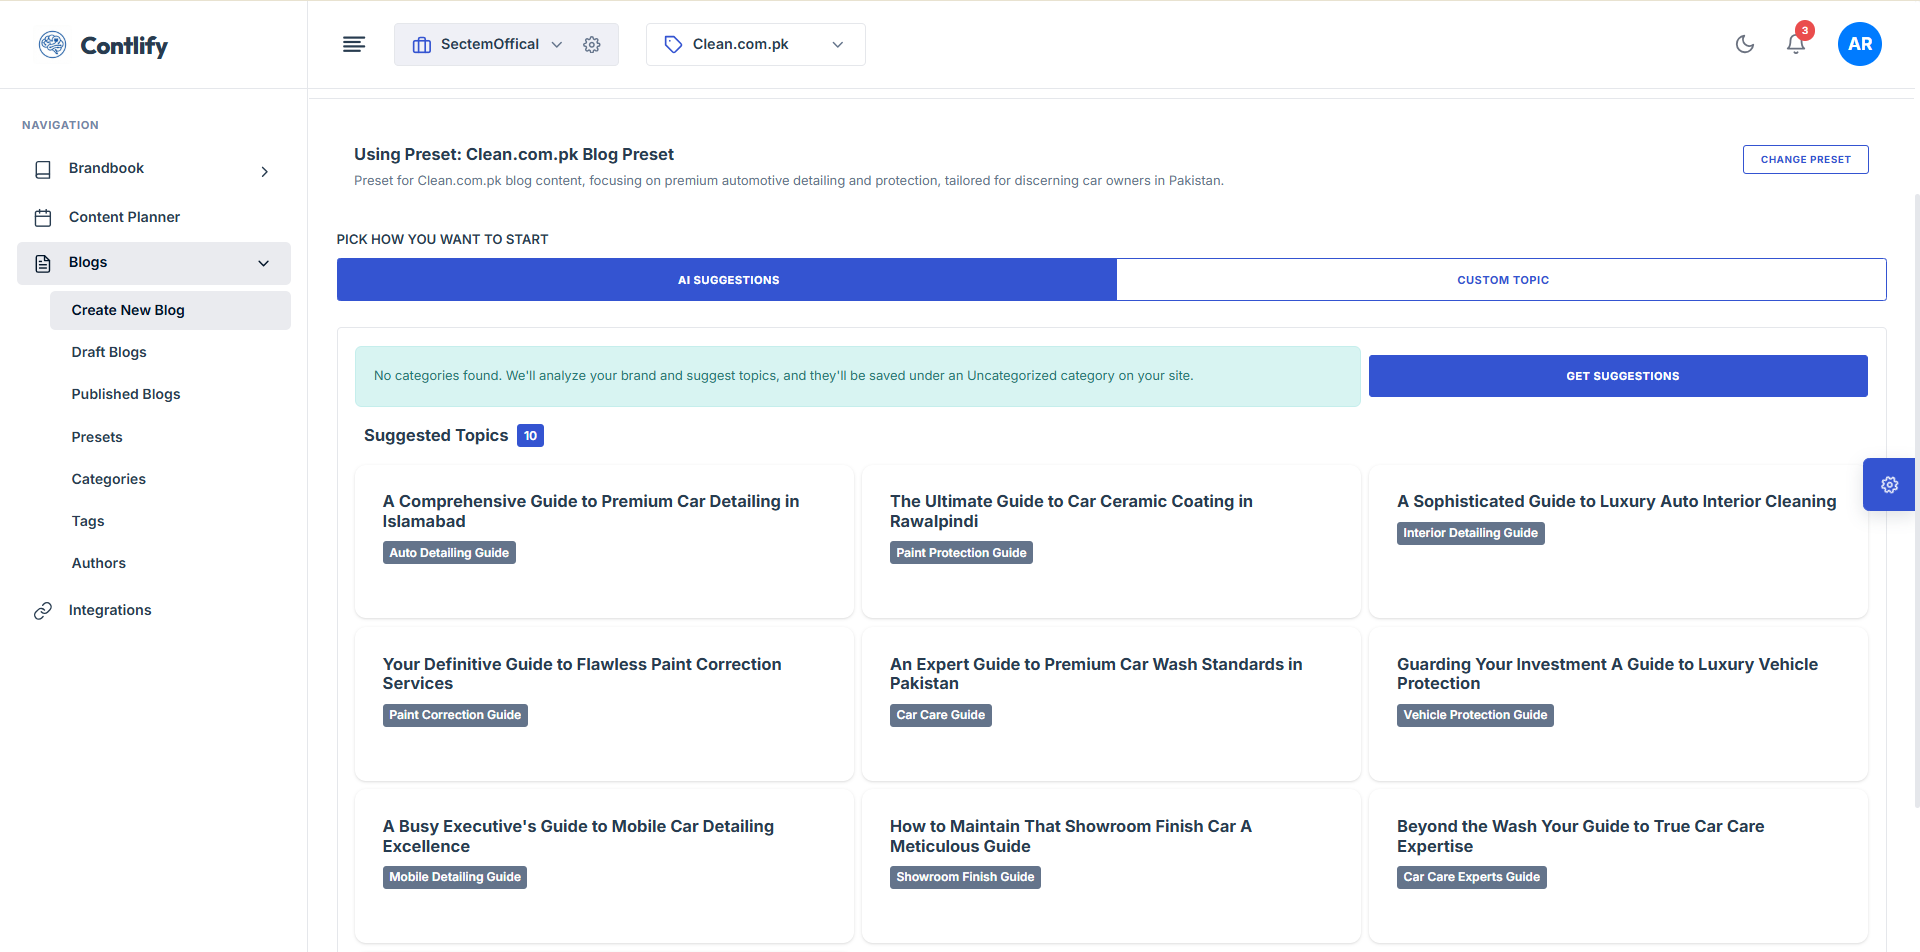Open Draft Blogs in the sidebar
Screen dimensions: 1920x952
click(109, 352)
